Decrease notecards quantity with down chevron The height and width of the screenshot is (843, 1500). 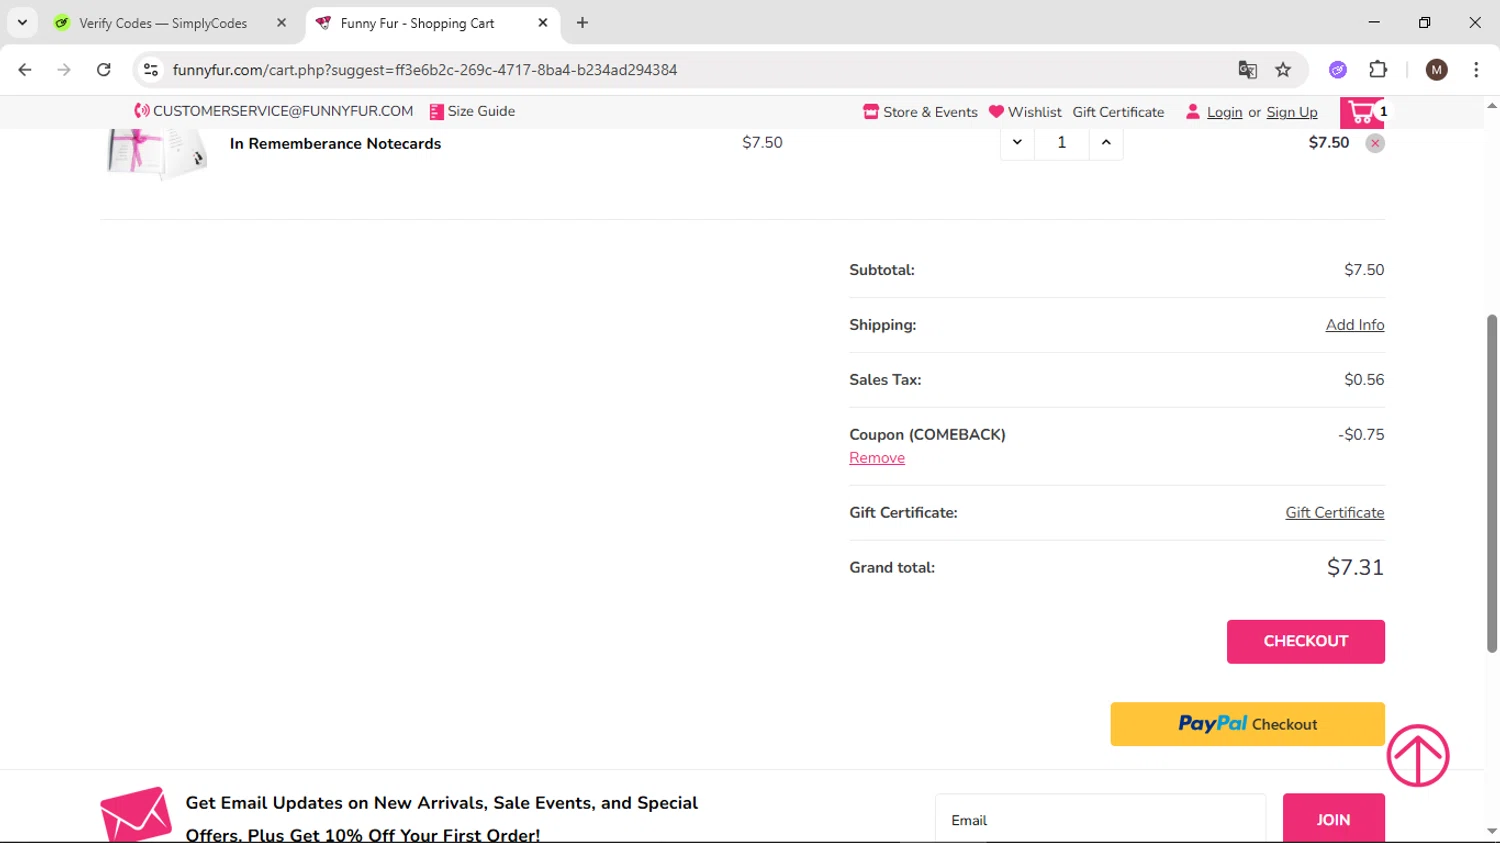(x=1017, y=142)
